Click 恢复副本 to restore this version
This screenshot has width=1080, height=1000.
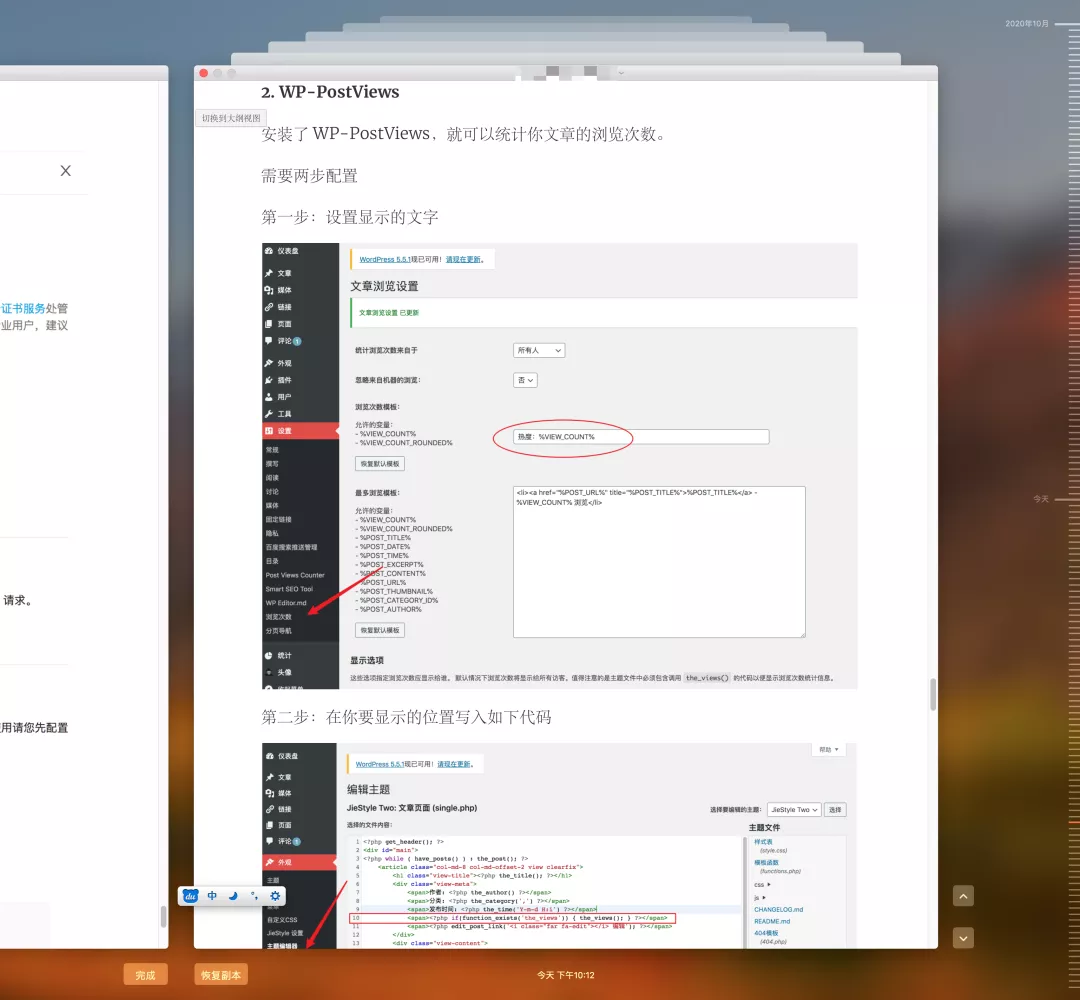221,975
